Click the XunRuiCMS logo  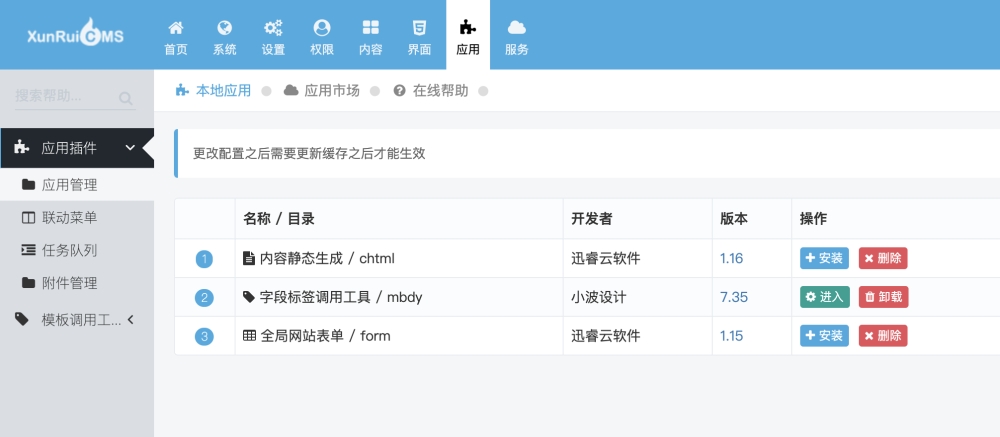pyautogui.click(x=75, y=33)
